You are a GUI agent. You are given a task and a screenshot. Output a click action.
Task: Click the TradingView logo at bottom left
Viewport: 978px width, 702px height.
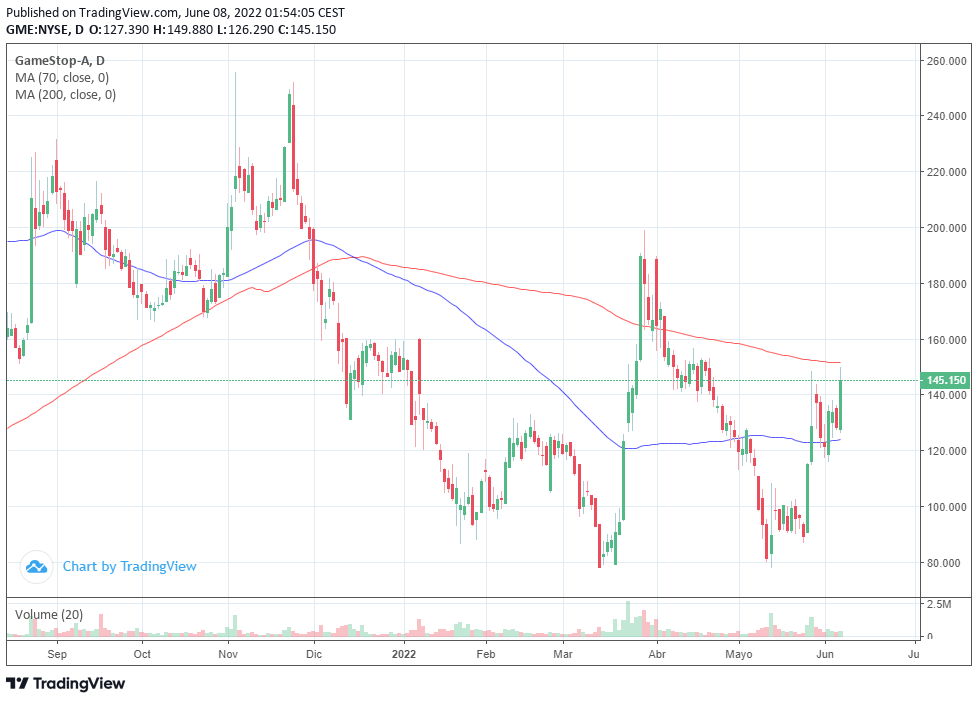coord(65,684)
